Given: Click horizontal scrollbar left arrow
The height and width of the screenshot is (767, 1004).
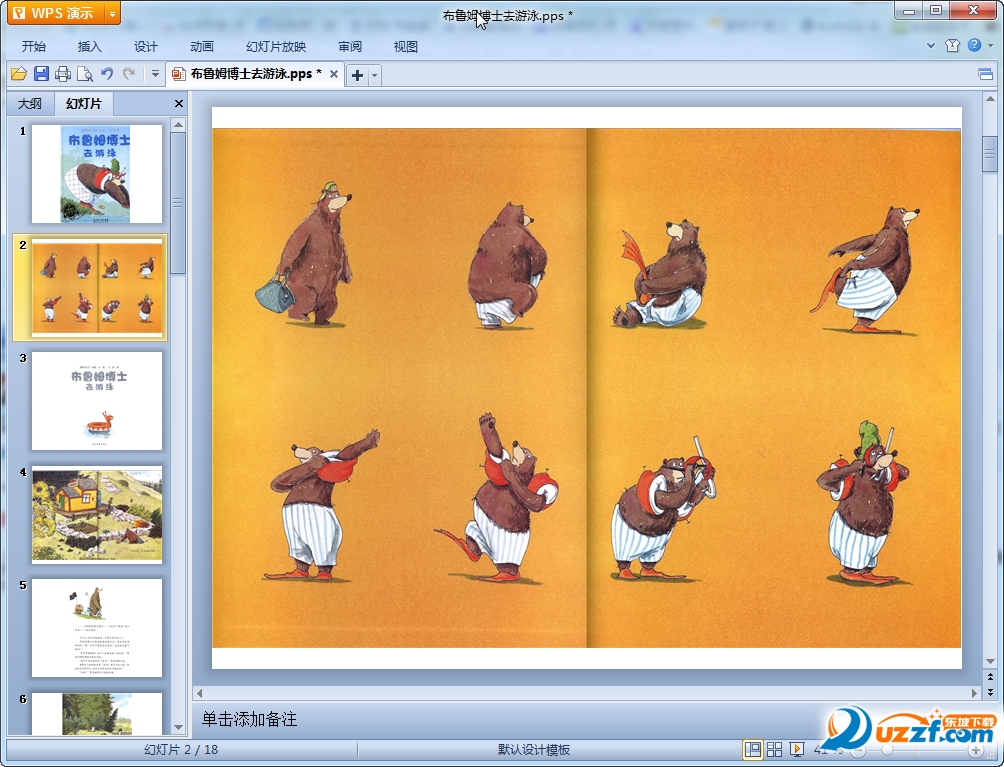Looking at the screenshot, I should pos(200,693).
